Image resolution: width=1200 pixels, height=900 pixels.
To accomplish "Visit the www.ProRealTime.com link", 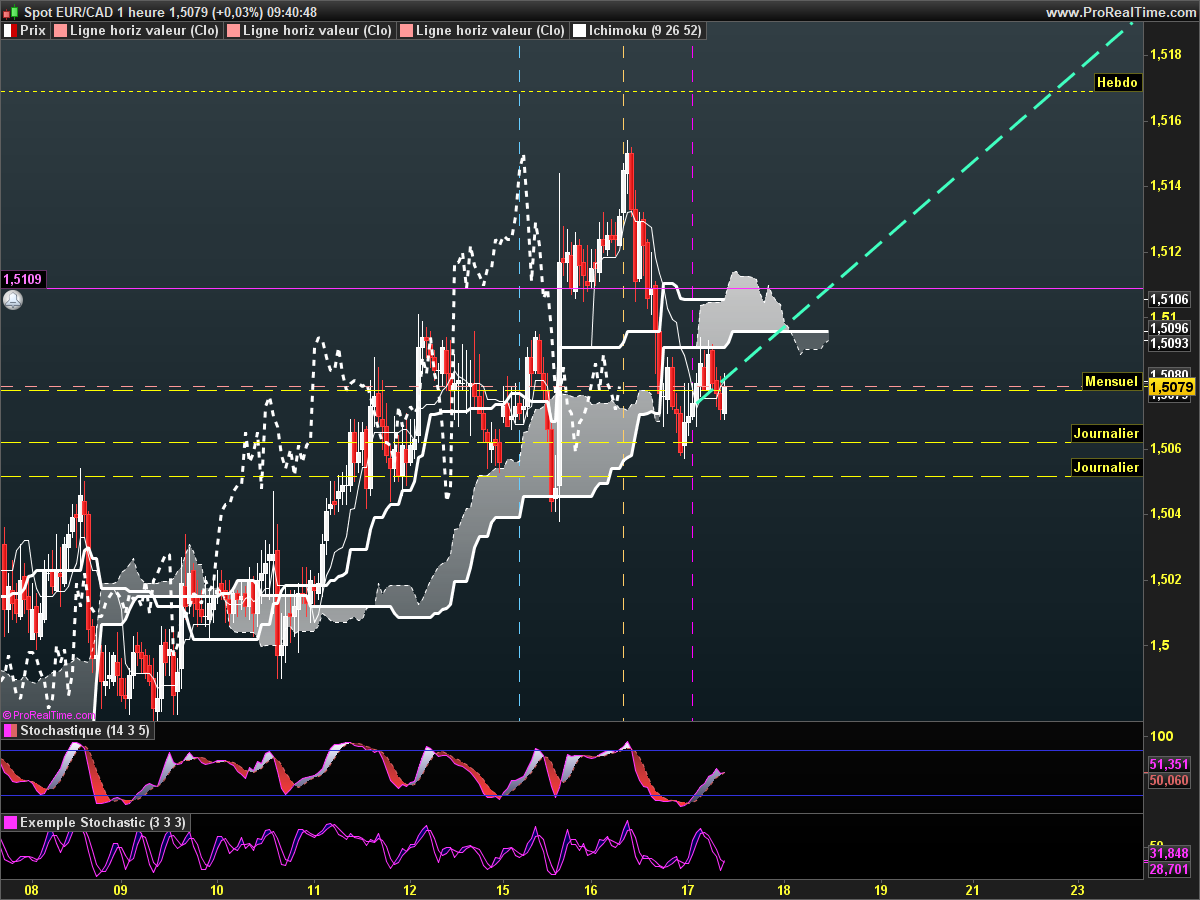I will (1119, 12).
